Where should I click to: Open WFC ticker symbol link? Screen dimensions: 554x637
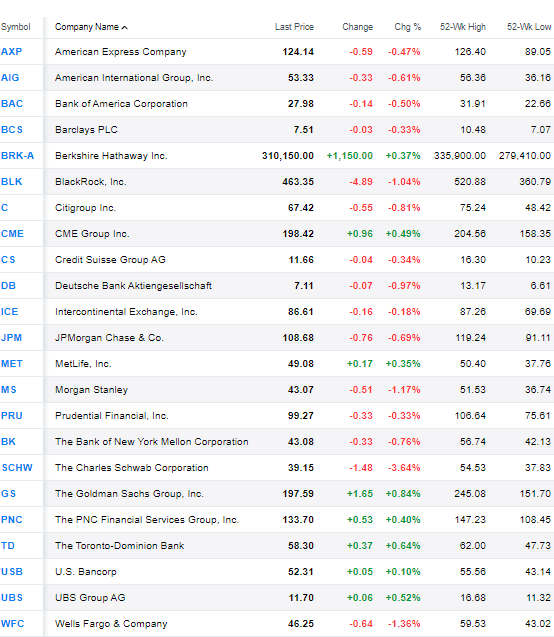13,624
